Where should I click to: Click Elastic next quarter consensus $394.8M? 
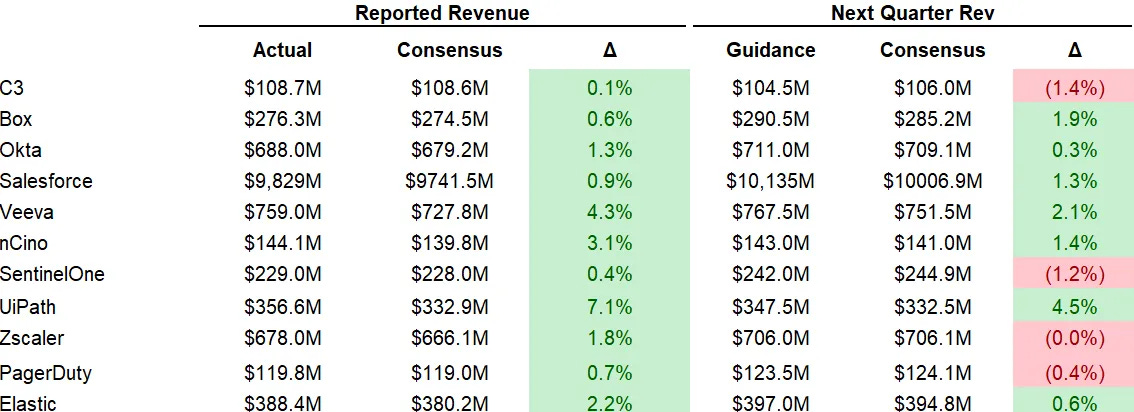(933, 403)
